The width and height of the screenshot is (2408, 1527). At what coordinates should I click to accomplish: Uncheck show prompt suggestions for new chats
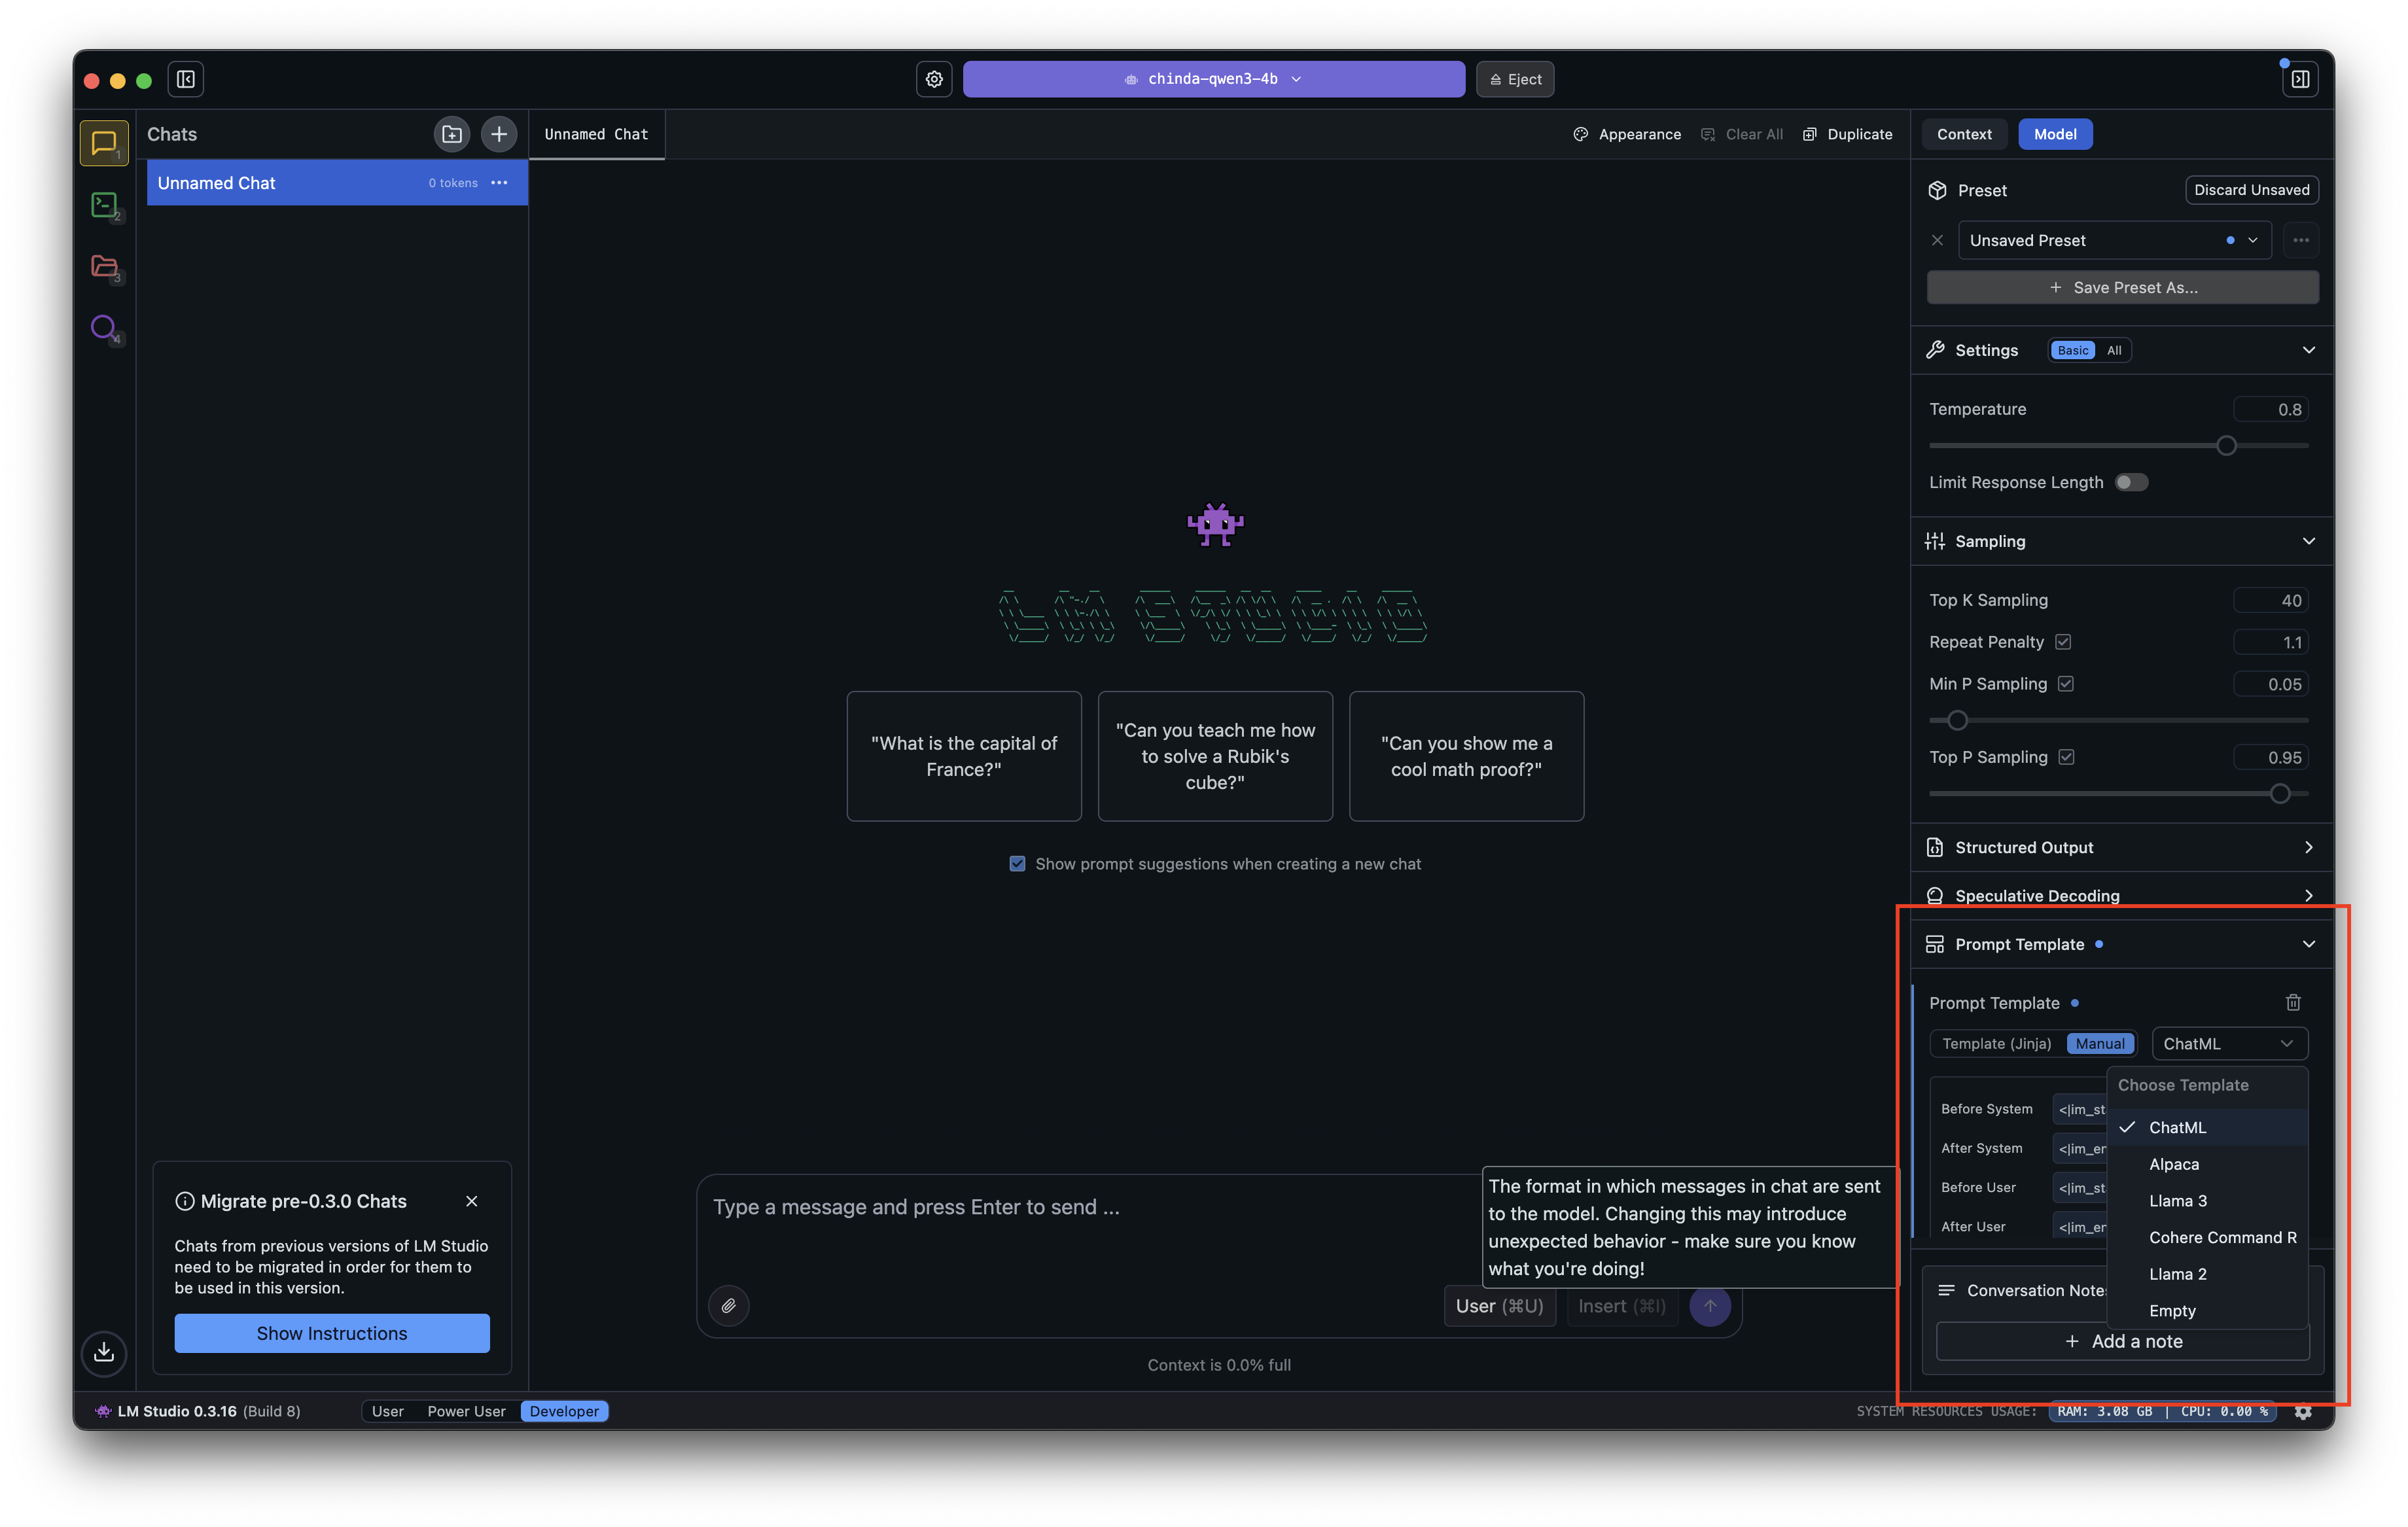[1017, 863]
